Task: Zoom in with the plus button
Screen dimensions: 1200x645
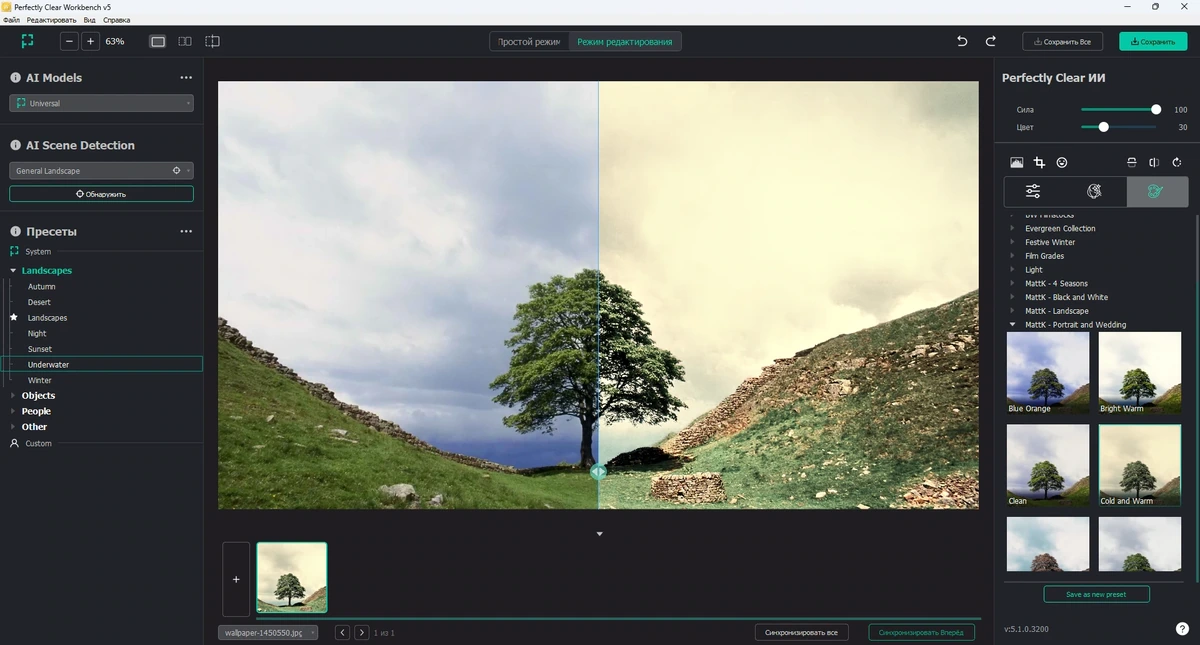Action: coord(90,41)
